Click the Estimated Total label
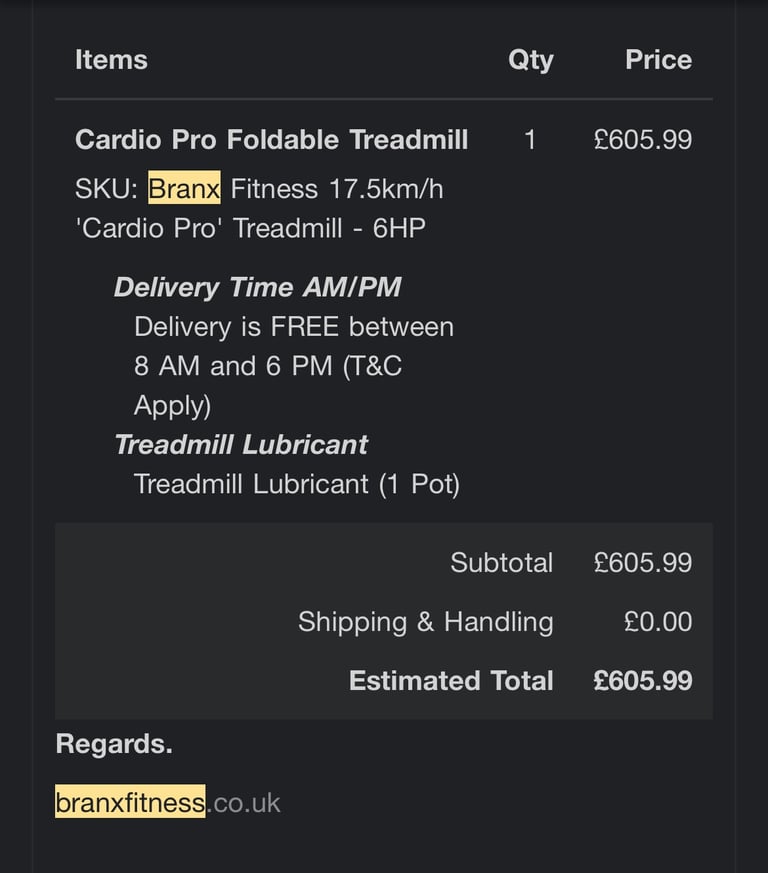 451,680
